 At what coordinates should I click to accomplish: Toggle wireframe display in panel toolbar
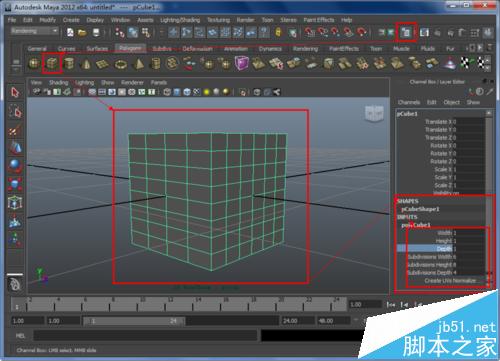click(x=167, y=92)
